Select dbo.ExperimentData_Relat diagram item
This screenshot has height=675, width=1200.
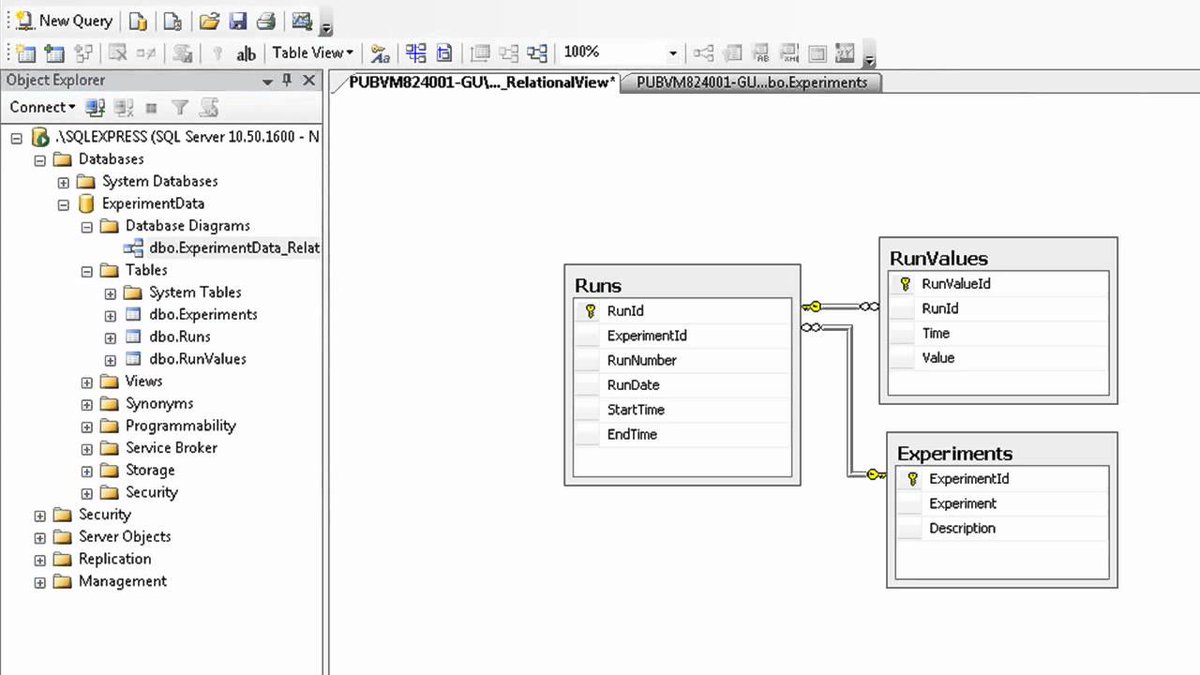(x=234, y=248)
